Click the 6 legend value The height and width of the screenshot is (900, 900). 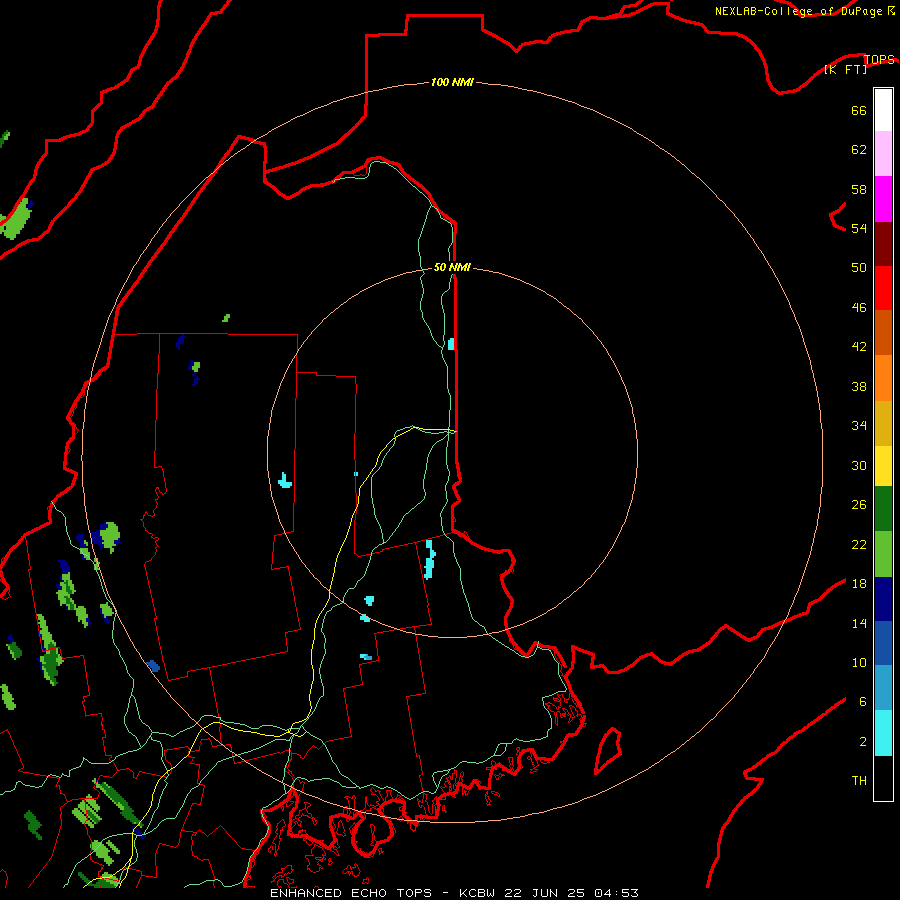tap(863, 702)
